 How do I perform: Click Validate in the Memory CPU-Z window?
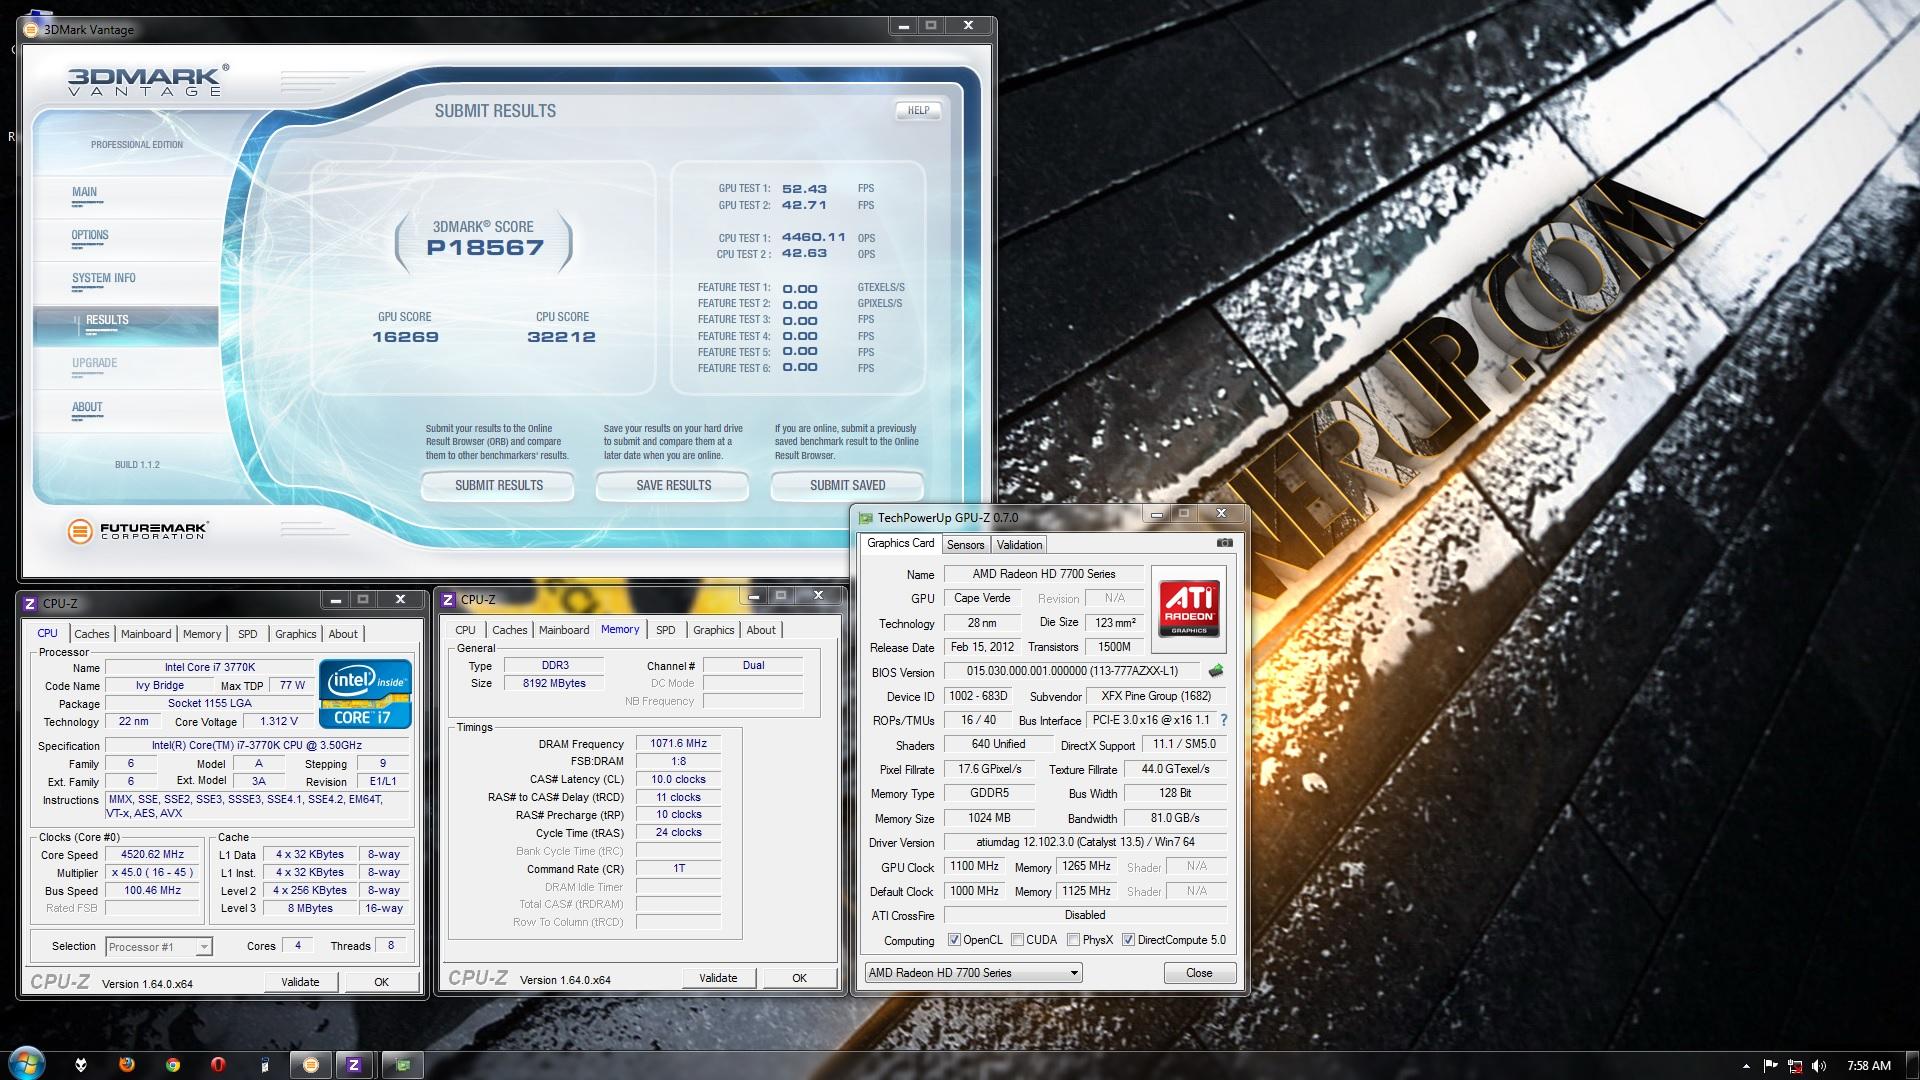pyautogui.click(x=718, y=978)
